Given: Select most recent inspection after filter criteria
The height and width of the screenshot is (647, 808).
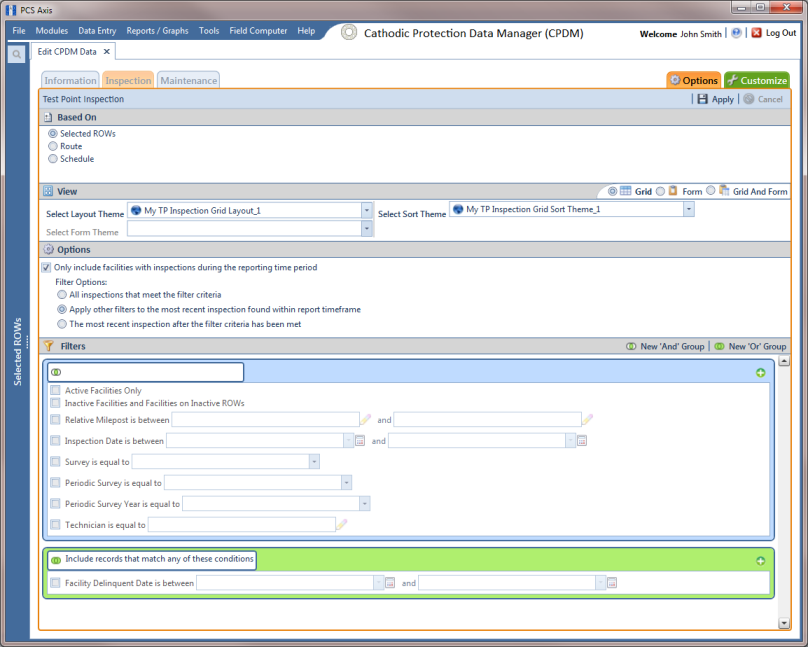Looking at the screenshot, I should pos(62,324).
